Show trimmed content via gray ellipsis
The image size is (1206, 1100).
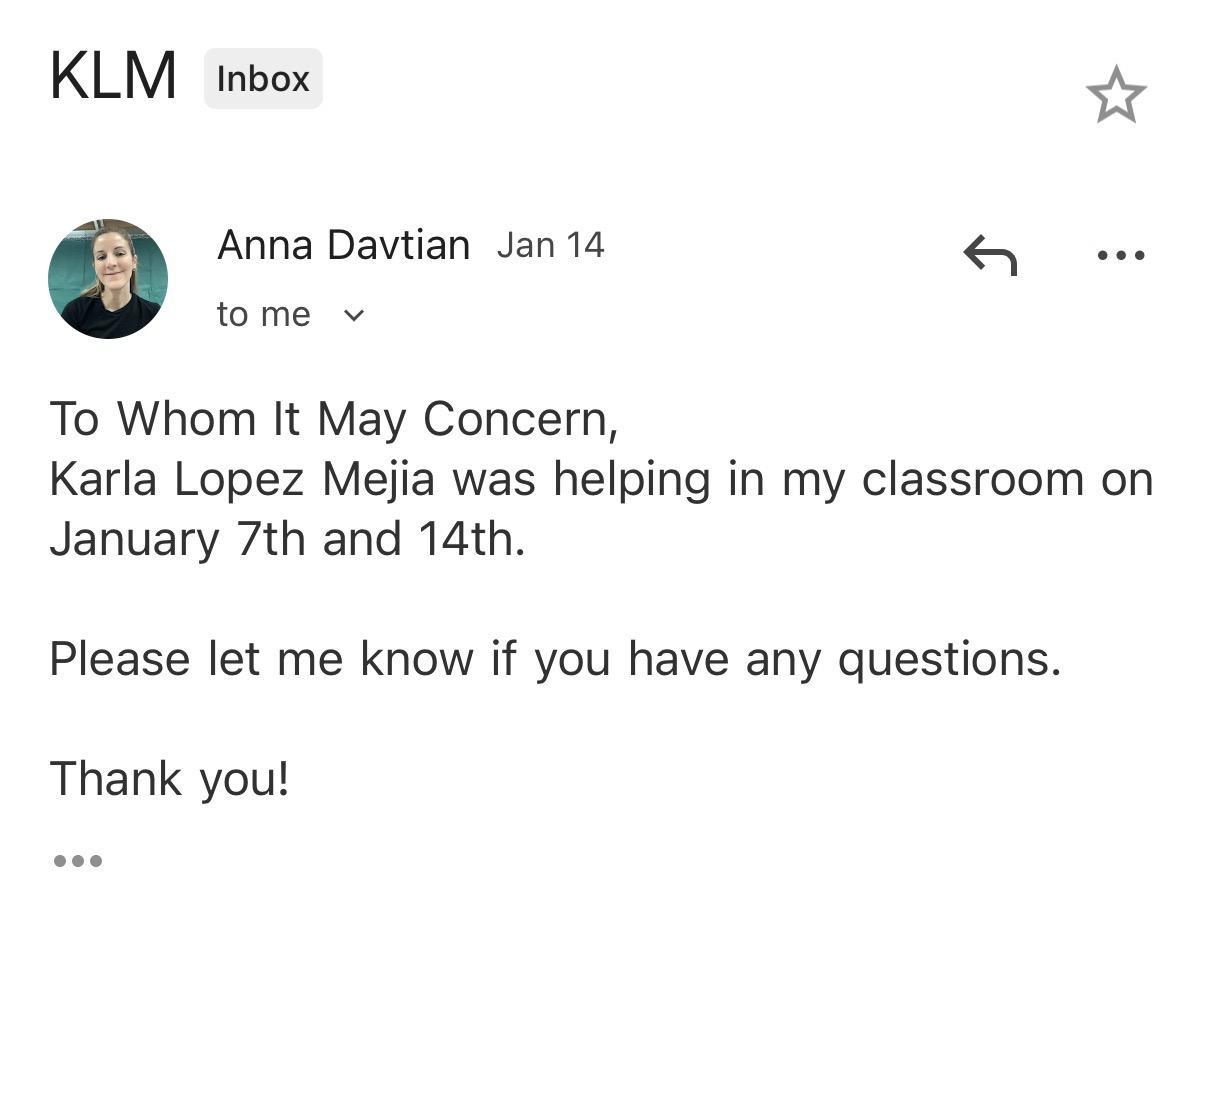[x=77, y=860]
